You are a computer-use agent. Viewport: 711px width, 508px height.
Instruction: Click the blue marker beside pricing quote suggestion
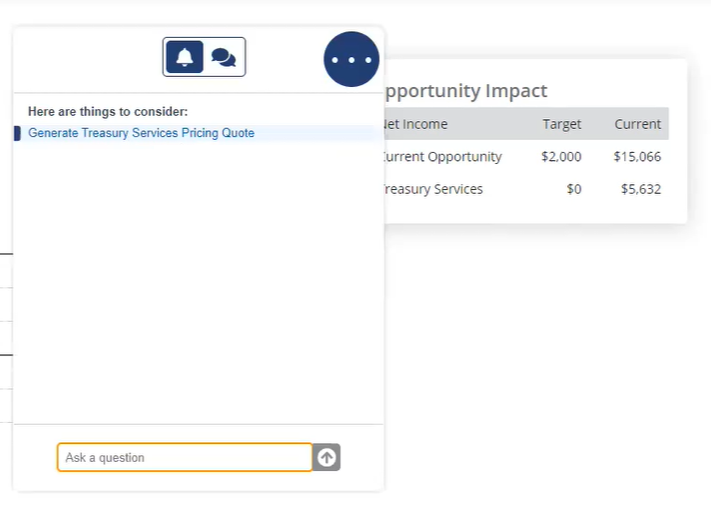[x=17, y=133]
